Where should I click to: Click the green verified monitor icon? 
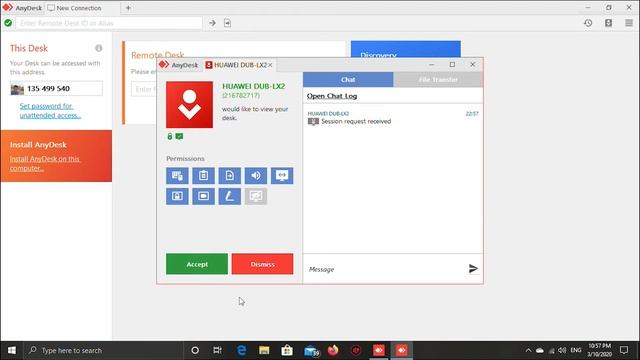179,136
